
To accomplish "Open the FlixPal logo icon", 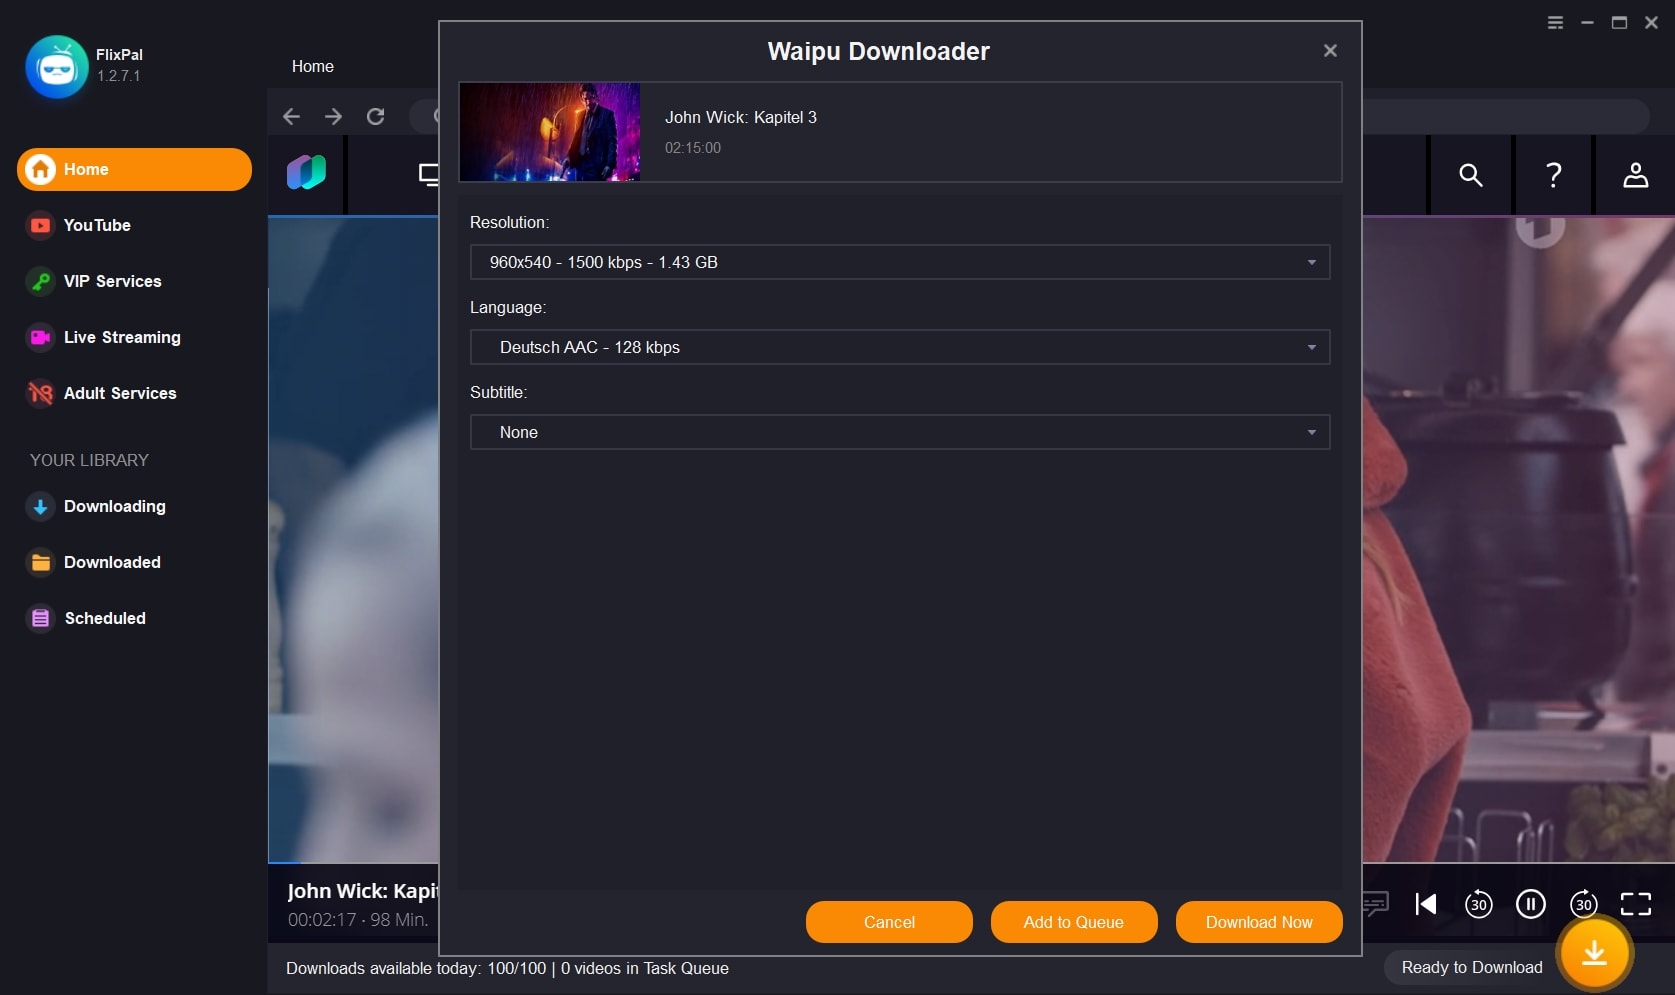I will 57,67.
